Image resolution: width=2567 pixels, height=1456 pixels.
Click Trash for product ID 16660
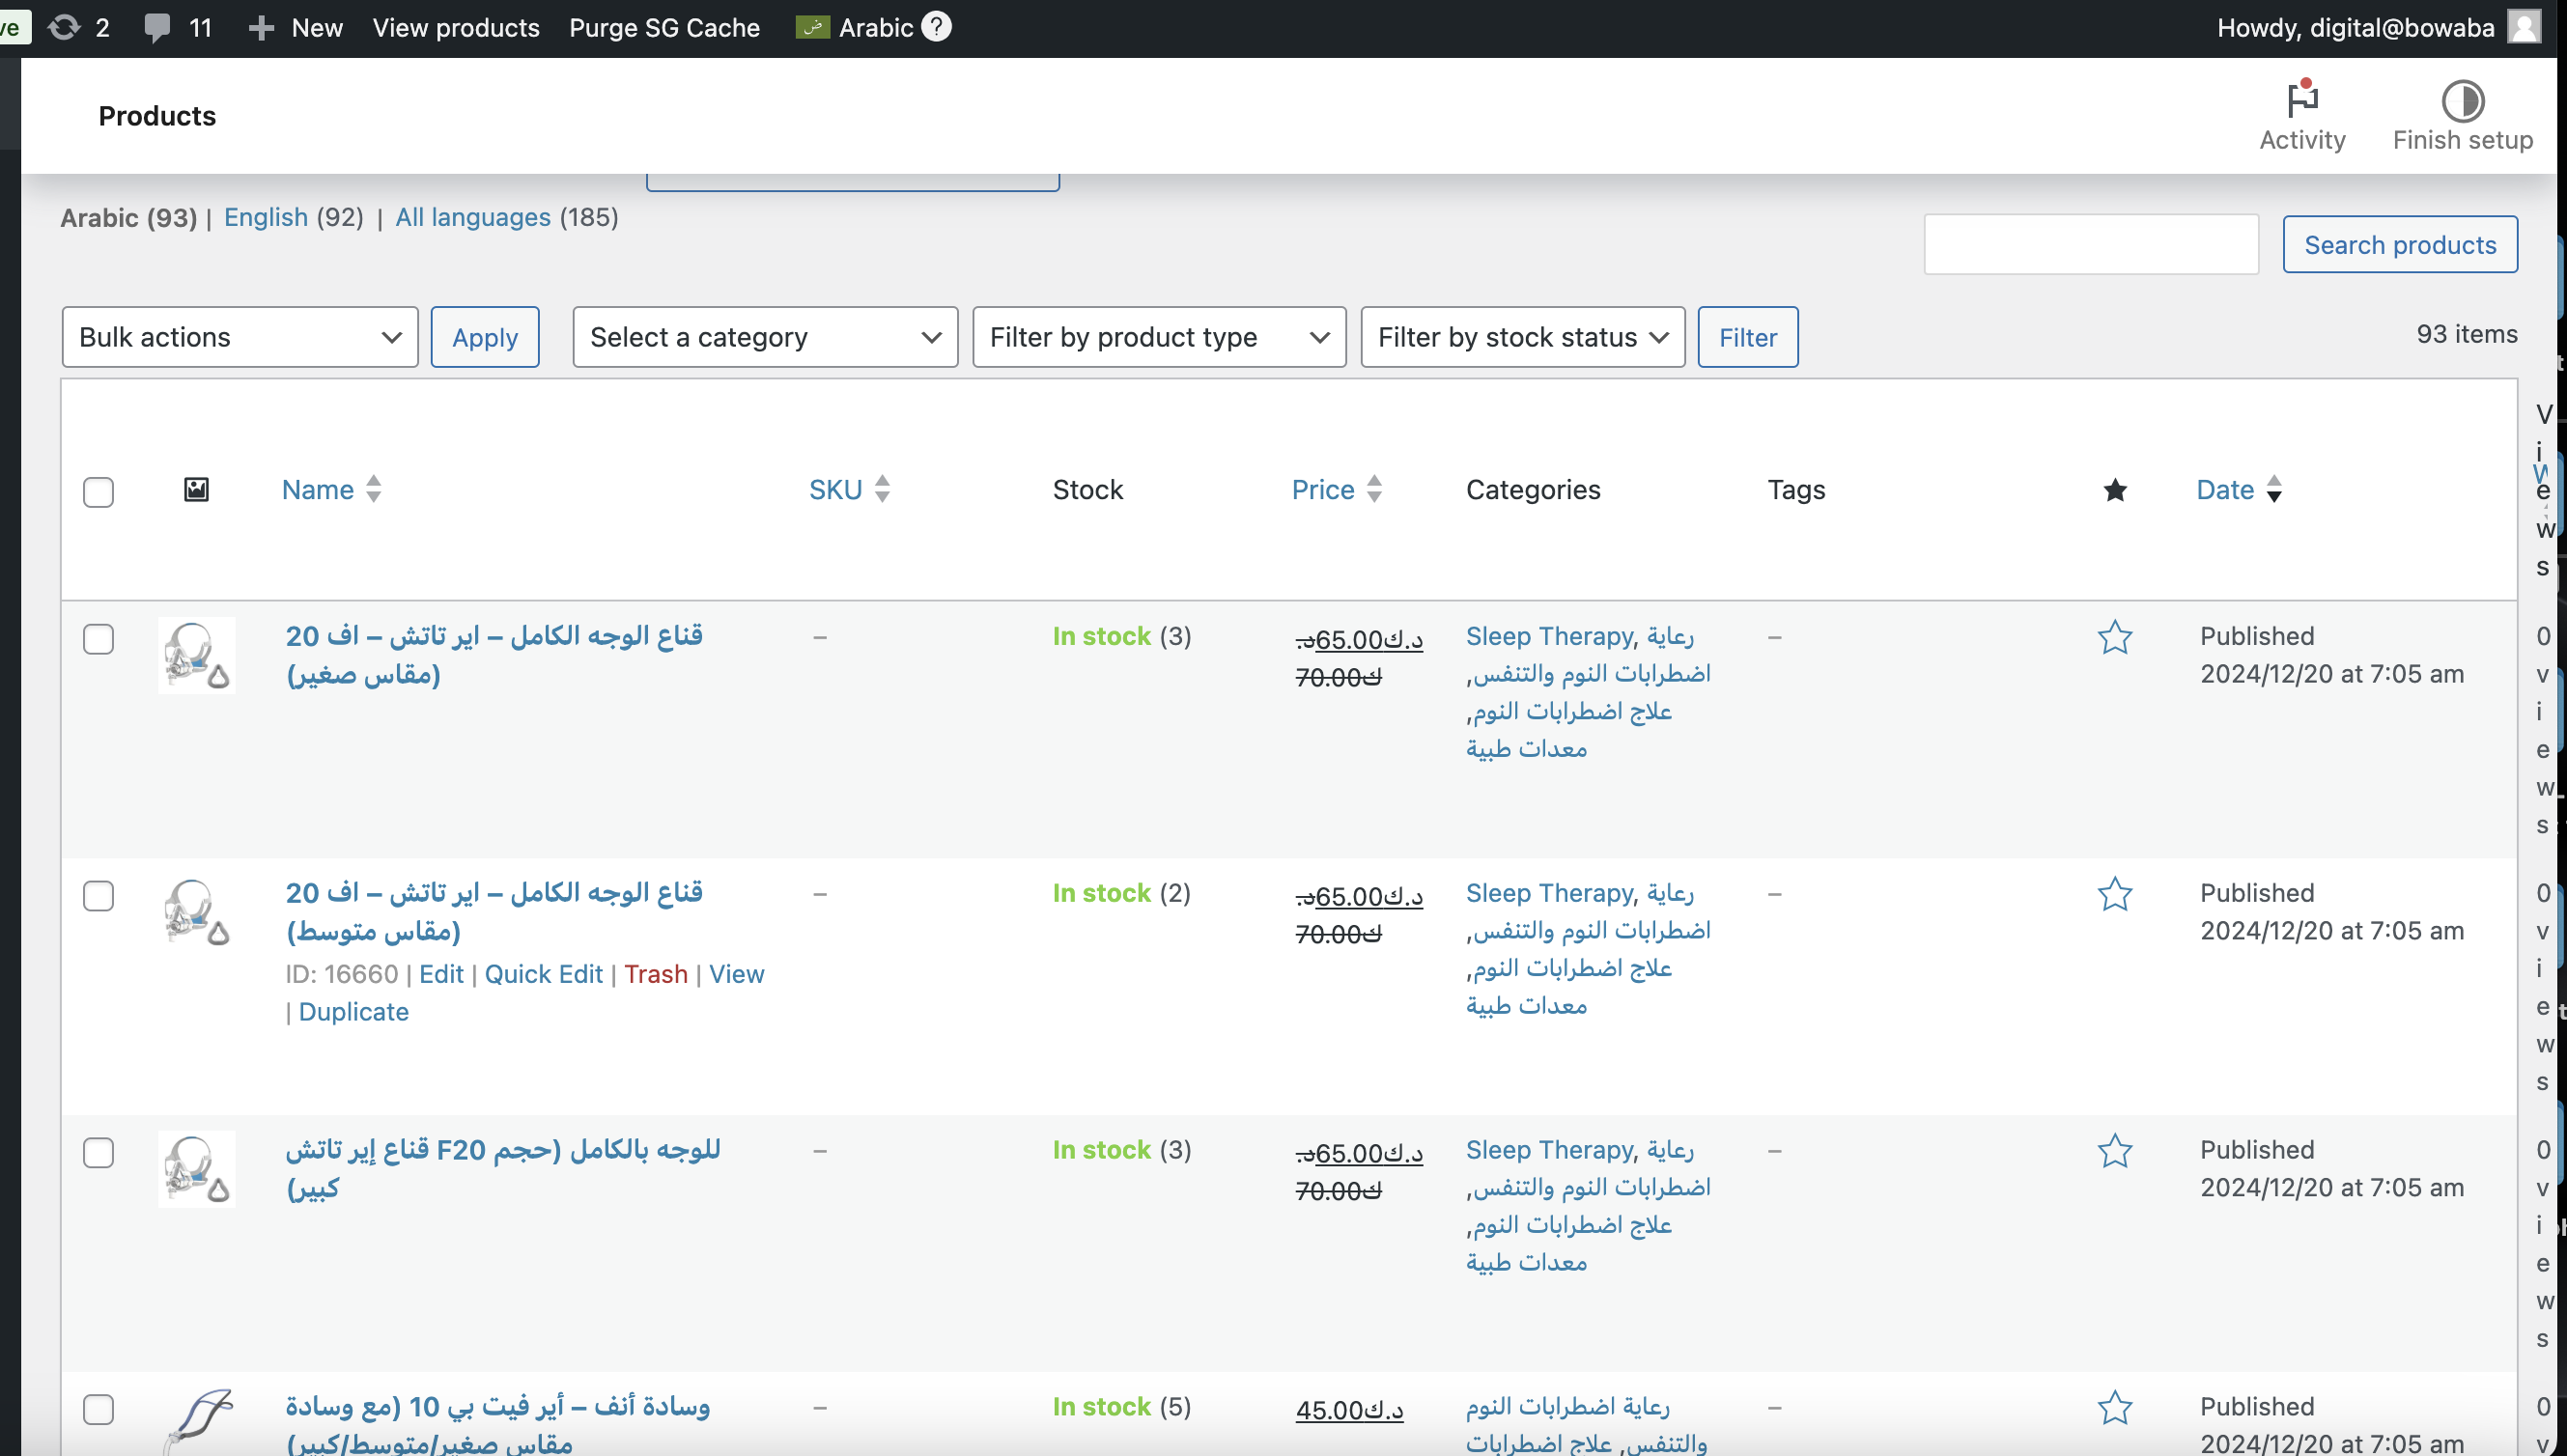coord(656,974)
